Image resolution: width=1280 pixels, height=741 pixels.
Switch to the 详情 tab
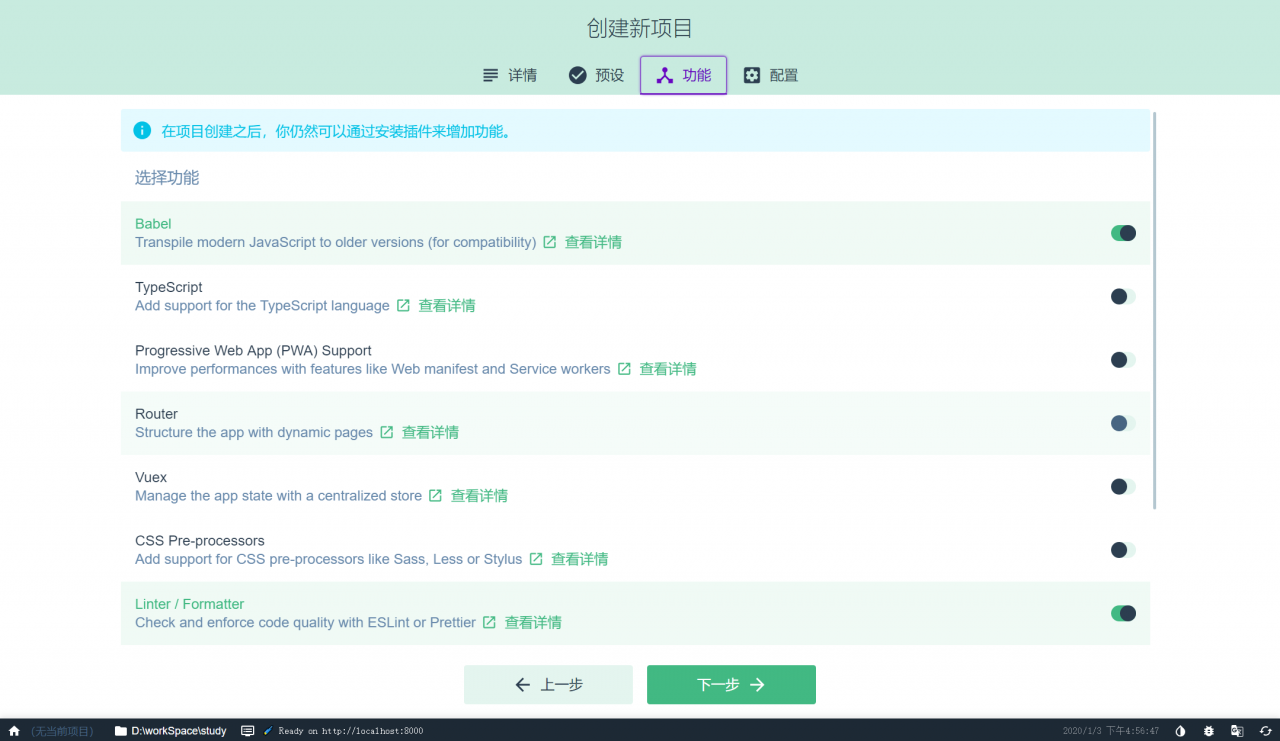tap(509, 75)
